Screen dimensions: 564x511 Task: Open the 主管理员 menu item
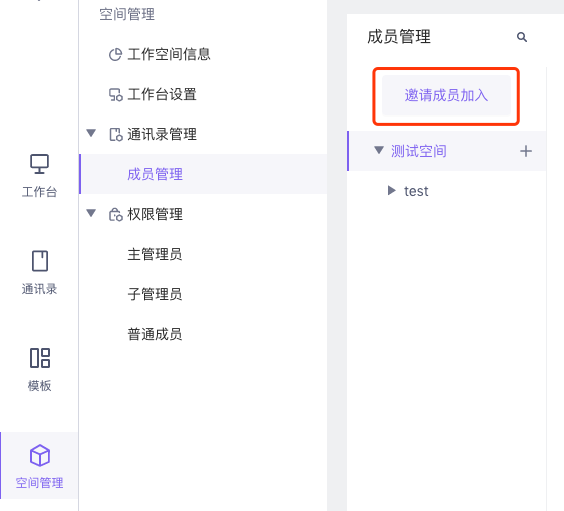155,254
